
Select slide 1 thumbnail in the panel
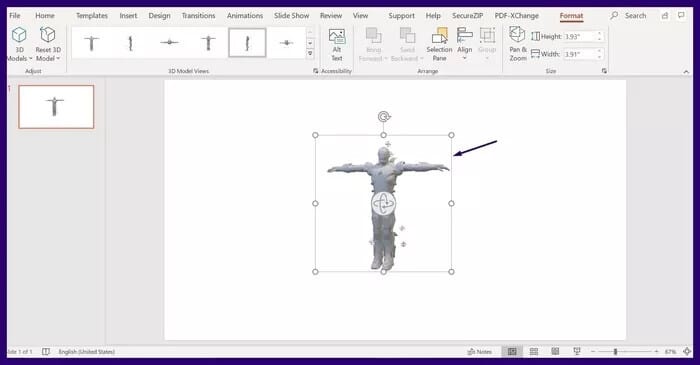[56, 107]
